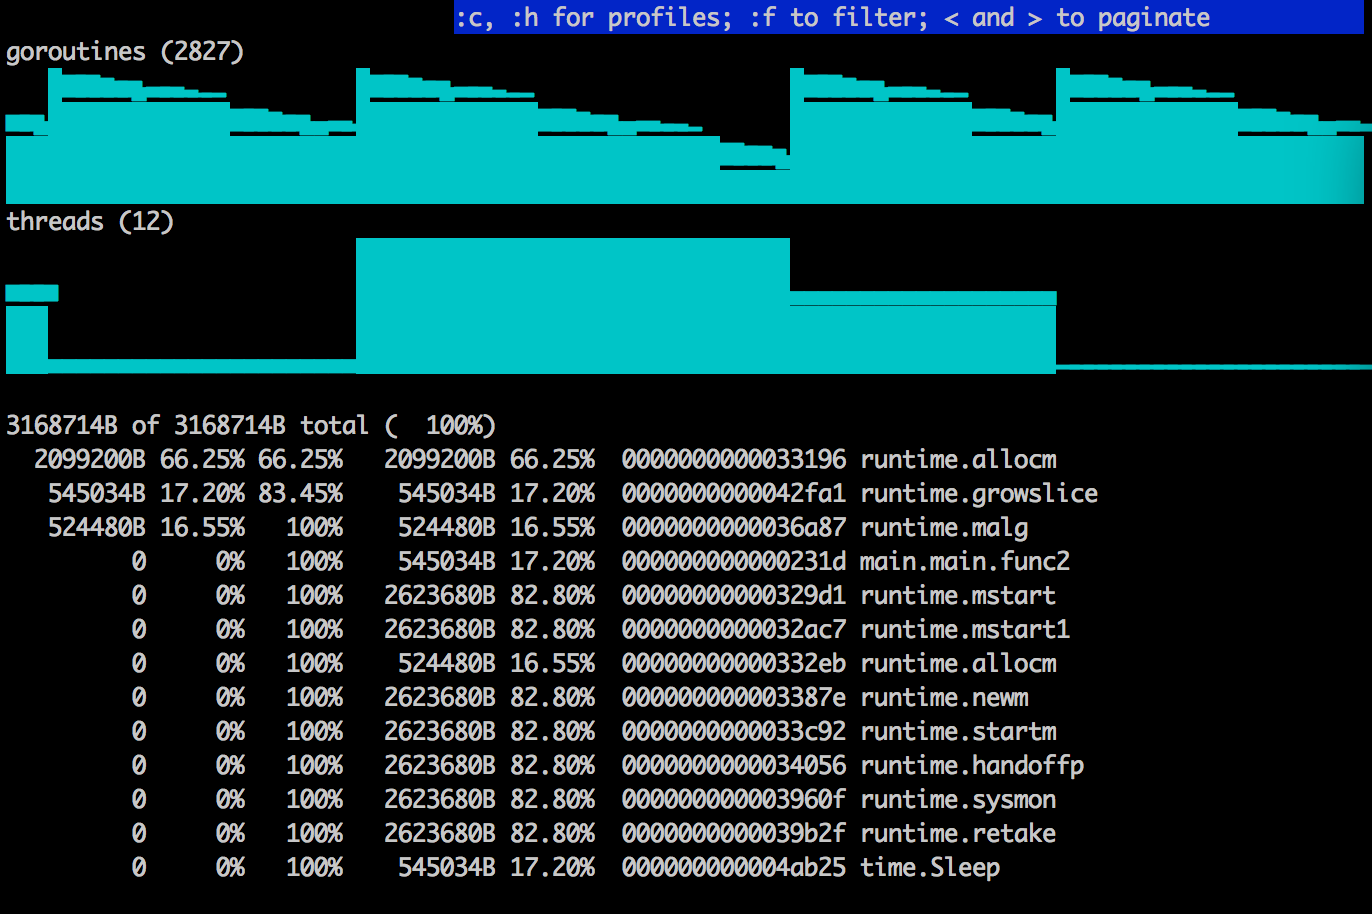Click "main.main.func2" function name
This screenshot has width=1372, height=914.
pyautogui.click(x=965, y=561)
